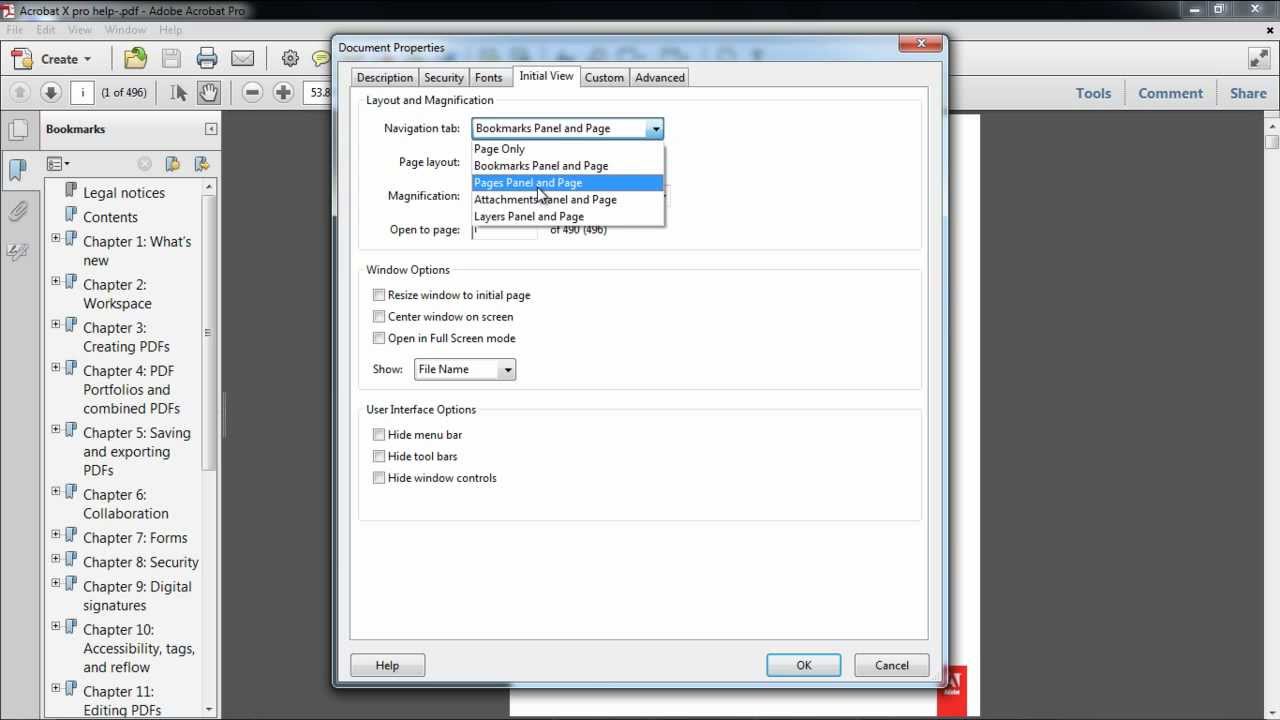Viewport: 1280px width, 720px height.
Task: Choose Layers Panel and Page option
Action: 567,216
